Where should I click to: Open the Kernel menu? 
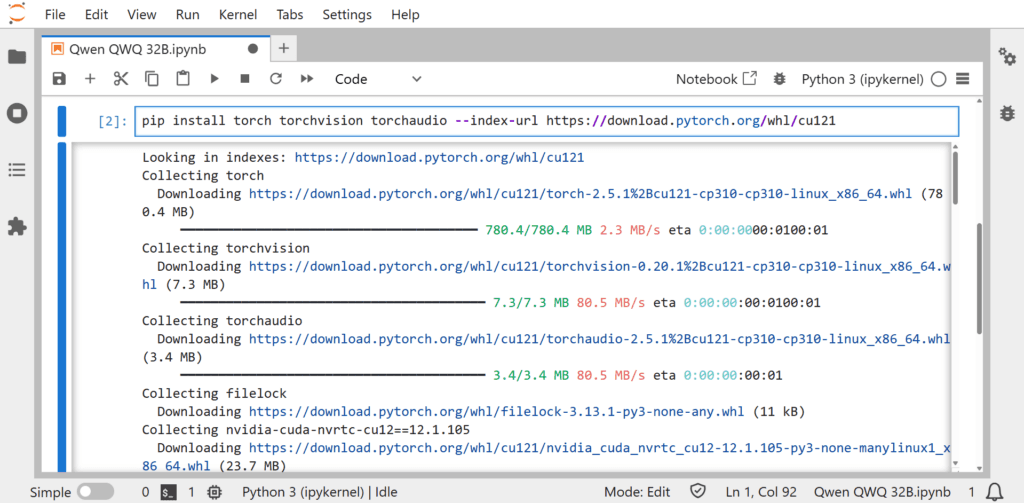pyautogui.click(x=236, y=15)
